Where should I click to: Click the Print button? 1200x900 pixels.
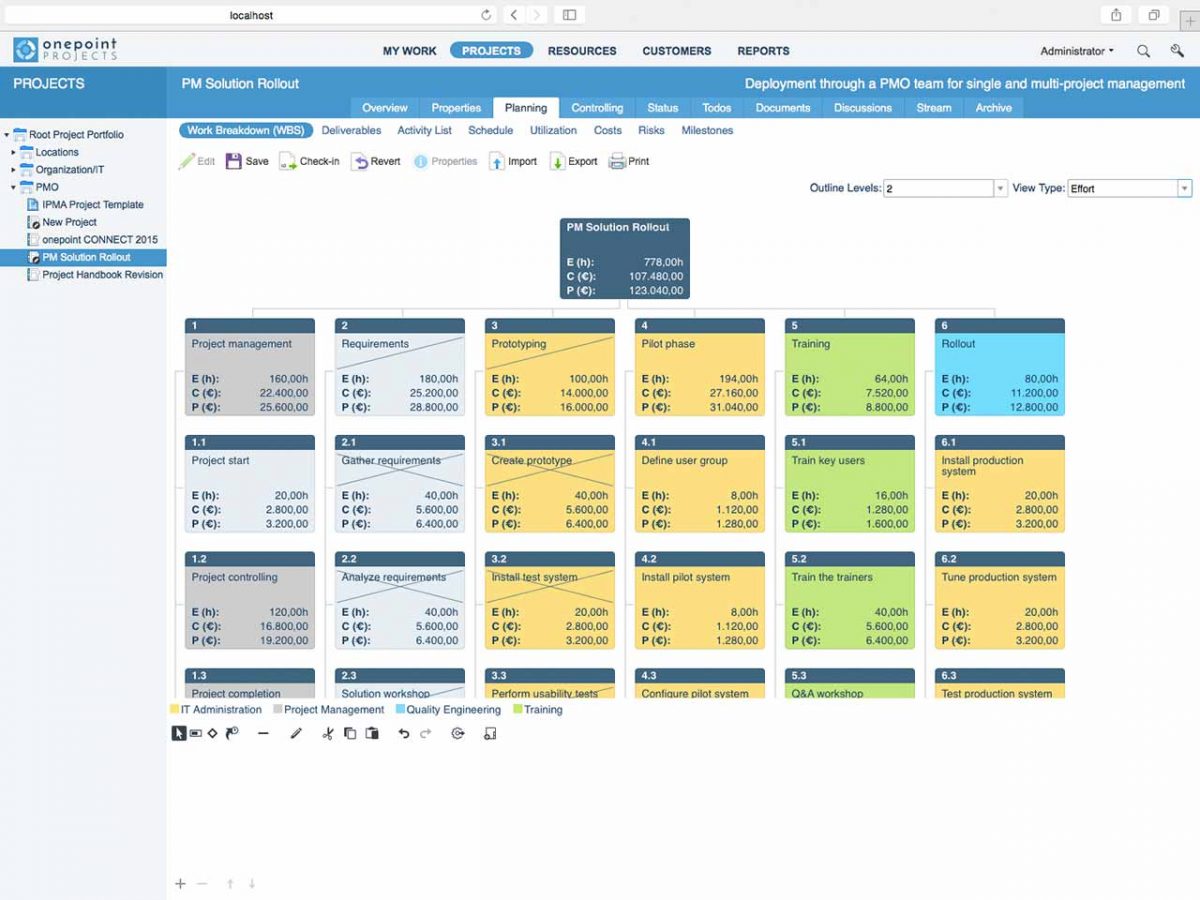(x=629, y=161)
